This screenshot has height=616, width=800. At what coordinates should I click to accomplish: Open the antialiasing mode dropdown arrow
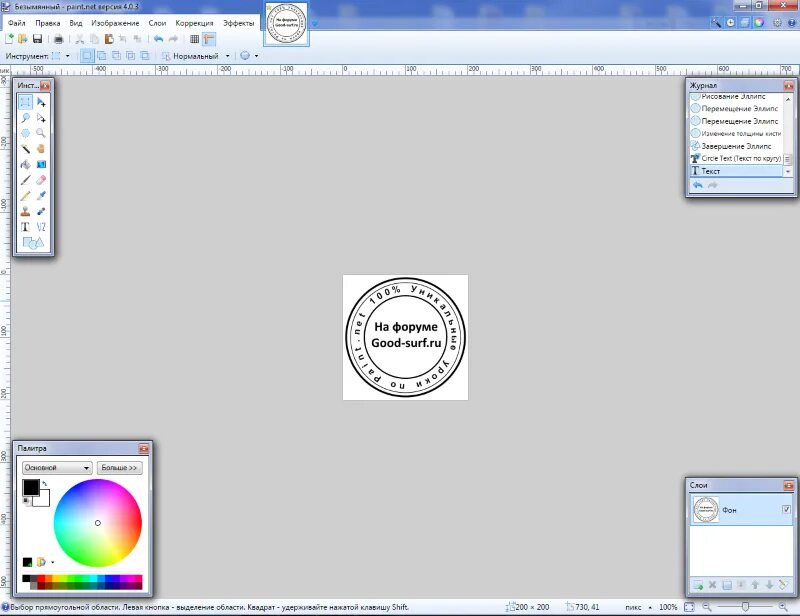[x=256, y=56]
